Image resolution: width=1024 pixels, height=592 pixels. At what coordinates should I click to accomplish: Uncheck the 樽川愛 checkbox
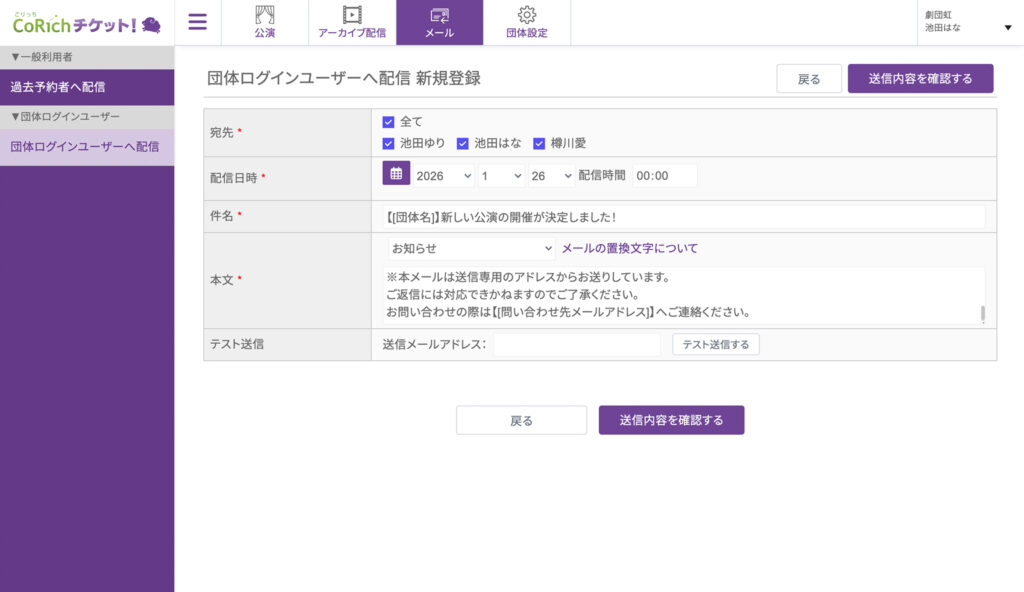click(x=539, y=143)
